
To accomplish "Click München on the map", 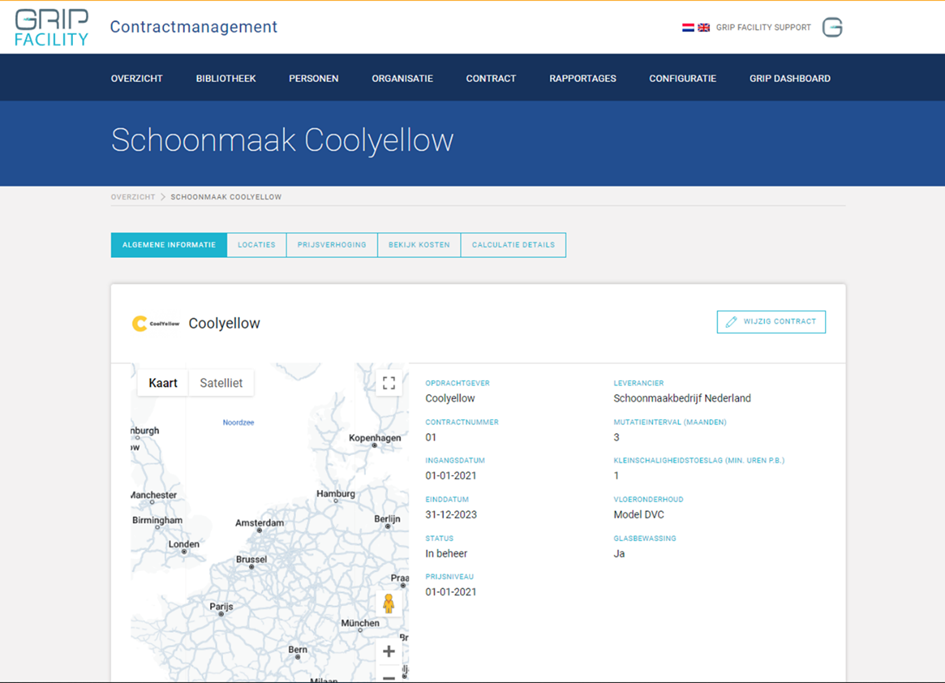I will [360, 623].
